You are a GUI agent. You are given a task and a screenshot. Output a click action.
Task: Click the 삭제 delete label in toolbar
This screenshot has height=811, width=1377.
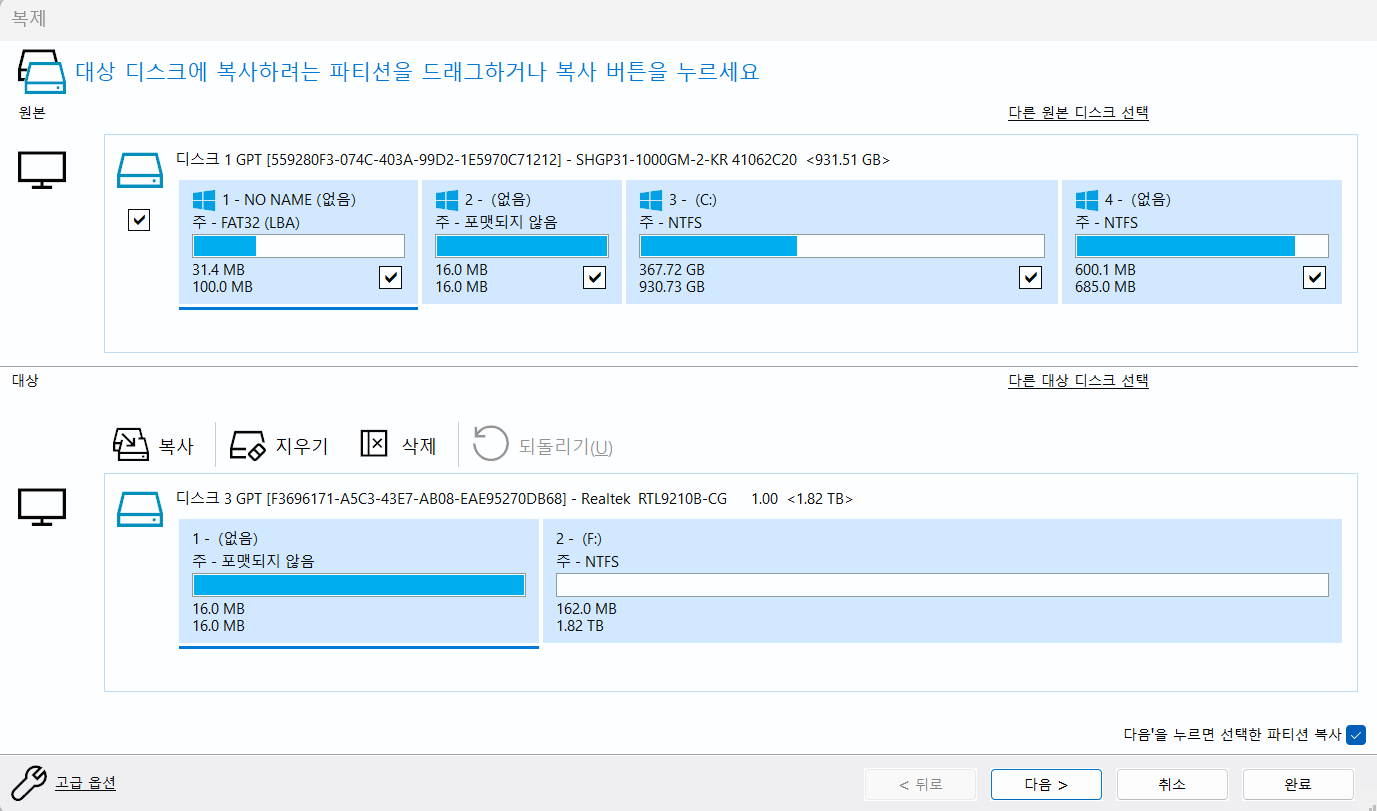pos(419,446)
